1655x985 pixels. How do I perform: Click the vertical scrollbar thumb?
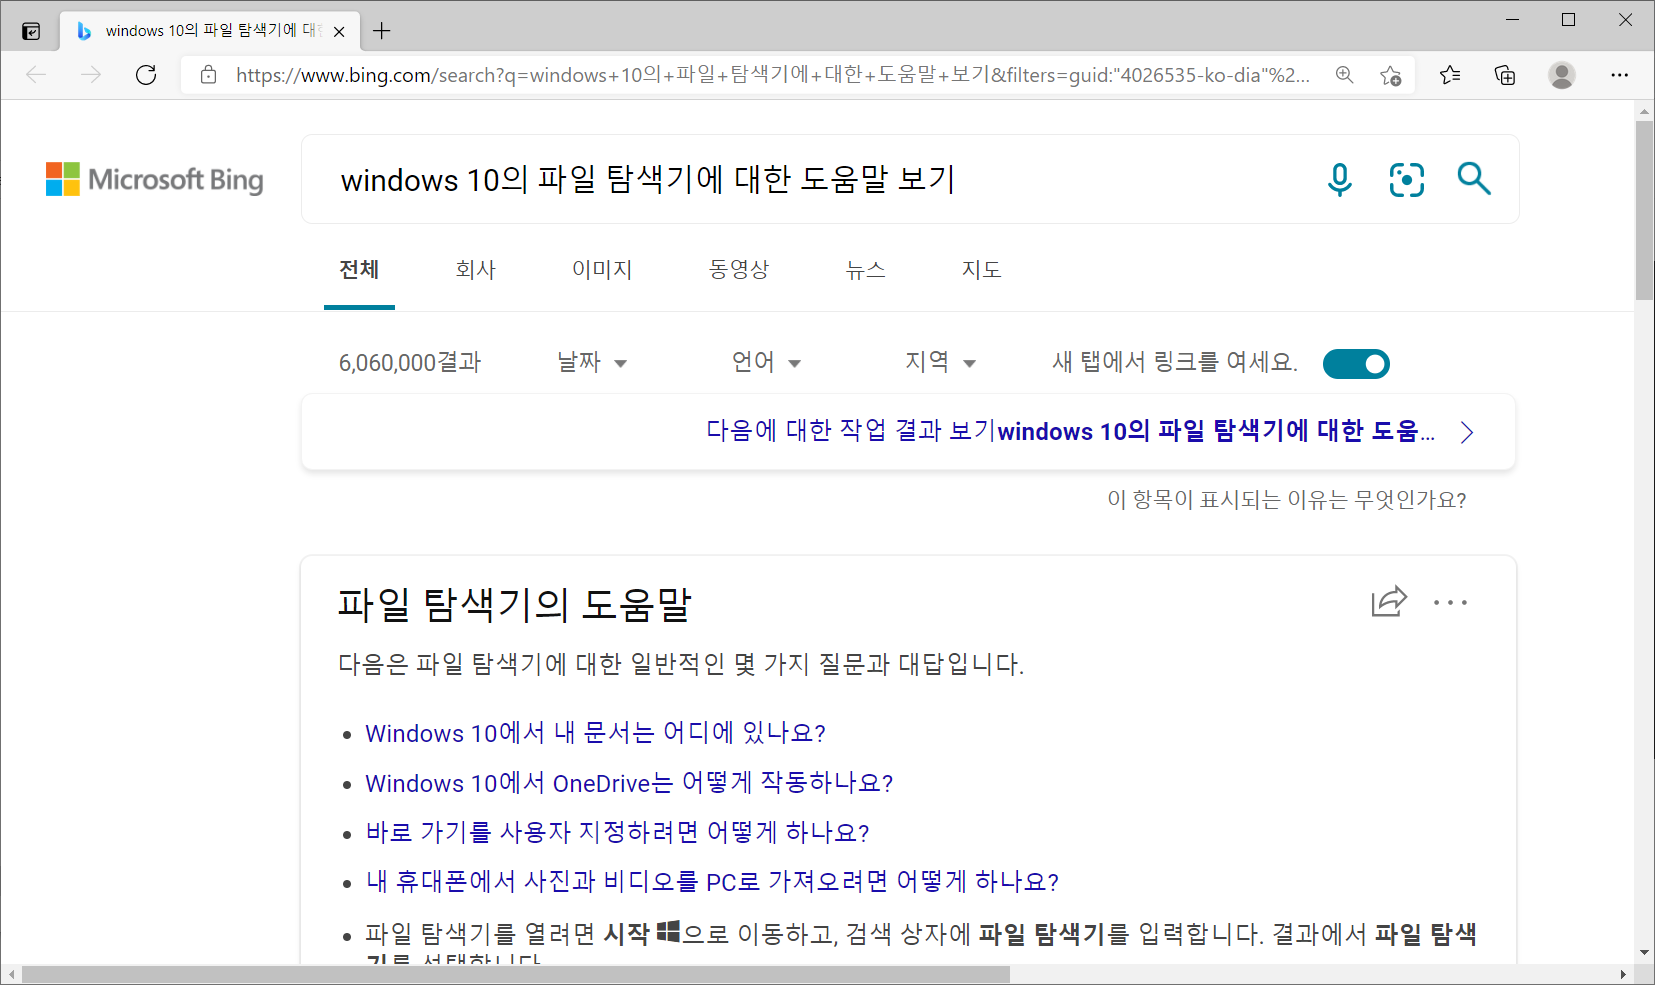(x=1644, y=210)
